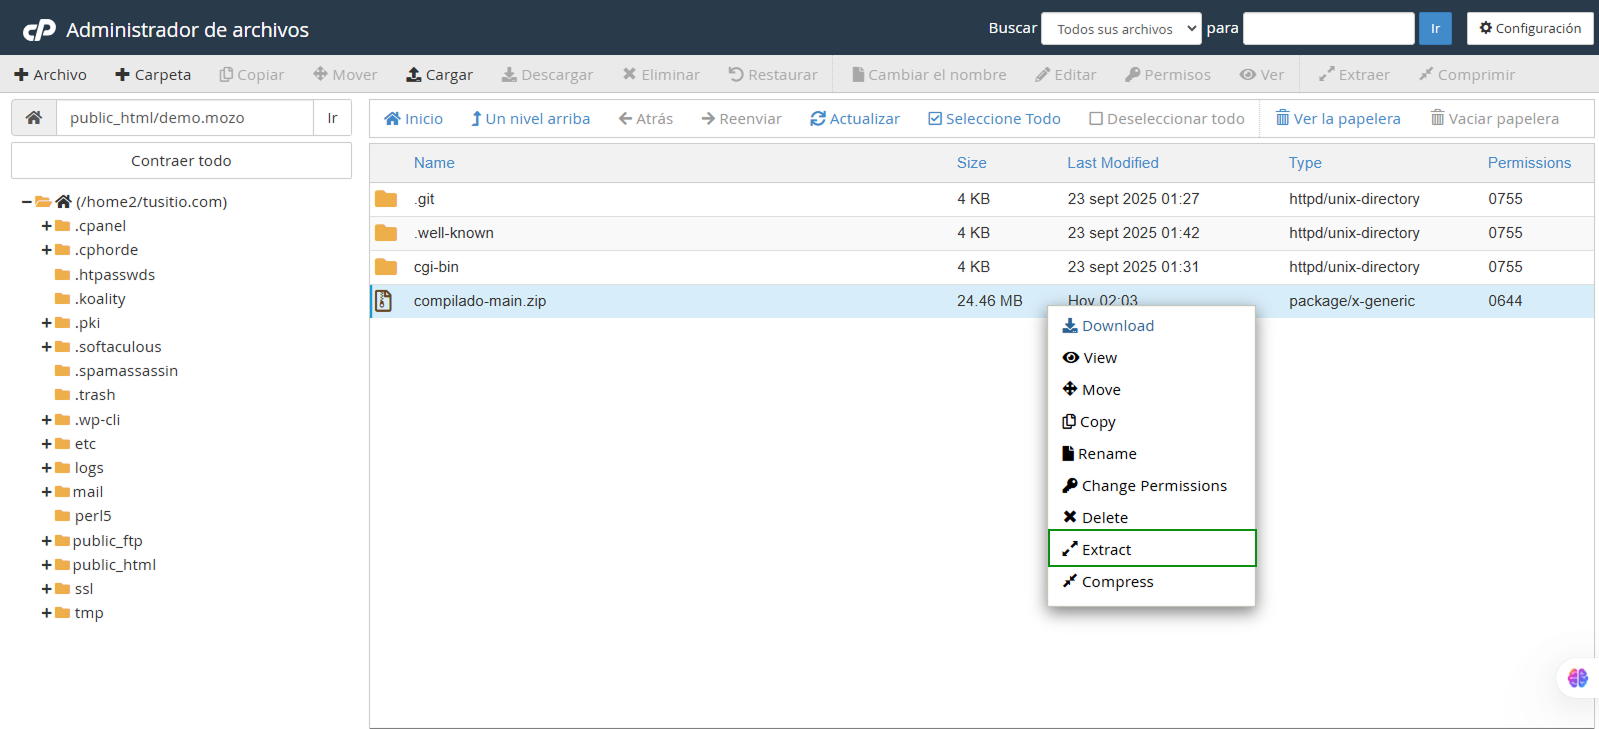The width and height of the screenshot is (1599, 729).
Task: Click the Cargar upload toolbar icon
Action: tap(414, 75)
